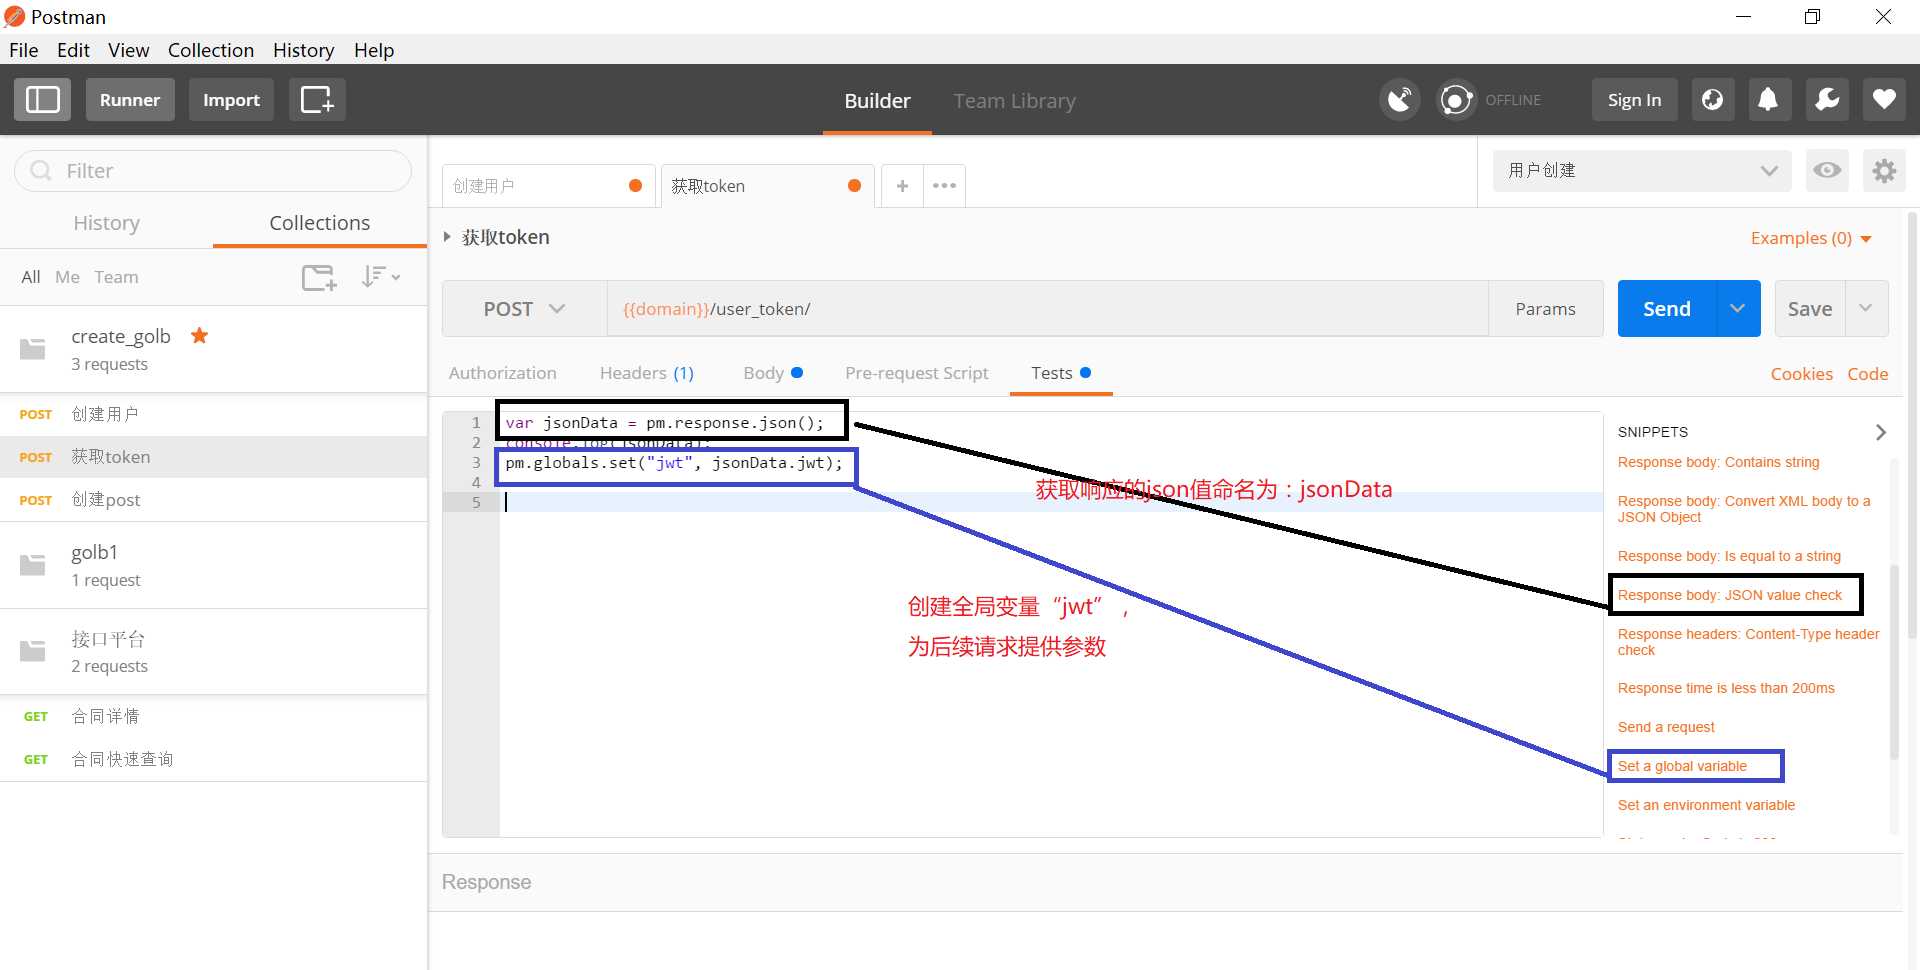Click the Import button
Image resolution: width=1920 pixels, height=970 pixels.
[231, 100]
